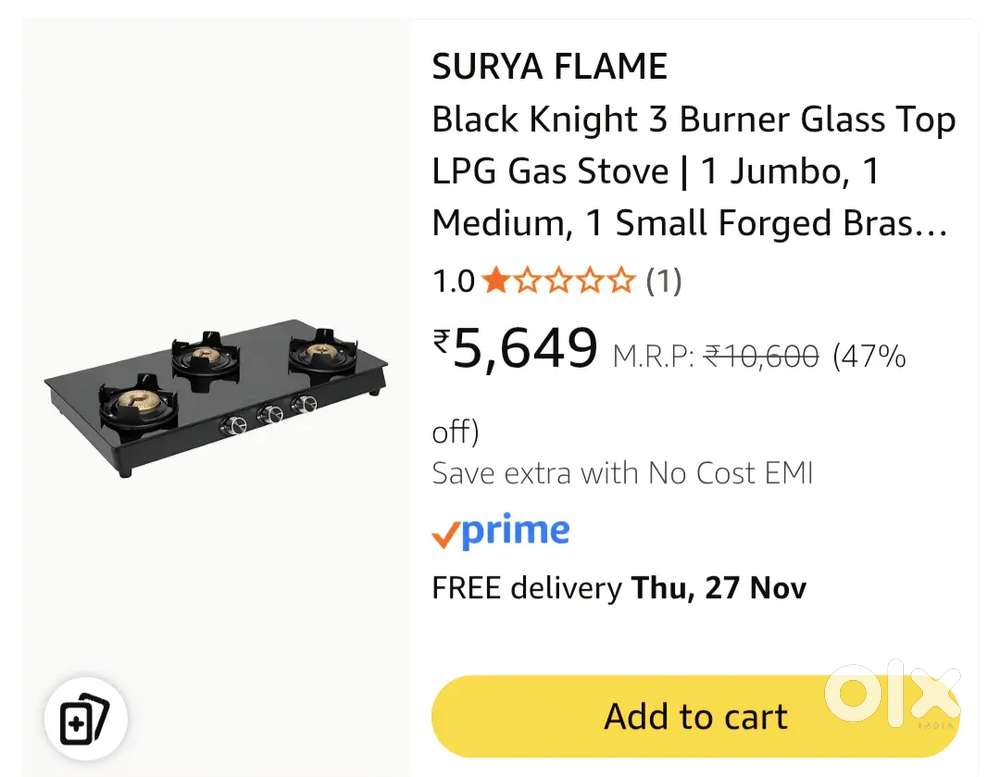The image size is (1000, 777).
Task: Select Add to cart
Action: point(694,716)
